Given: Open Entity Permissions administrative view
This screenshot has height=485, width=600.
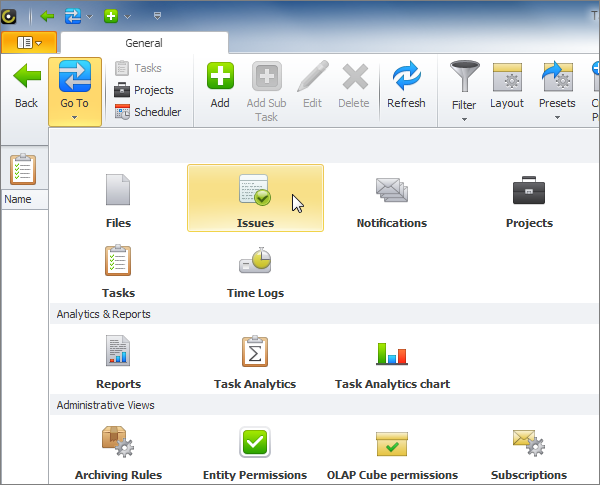Looking at the screenshot, I should 255,451.
